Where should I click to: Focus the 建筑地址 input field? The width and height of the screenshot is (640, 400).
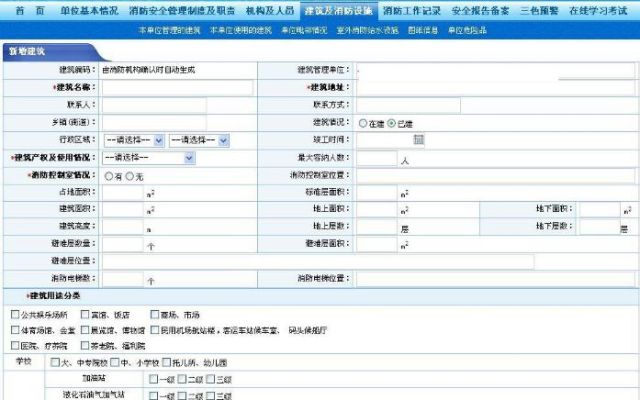496,88
